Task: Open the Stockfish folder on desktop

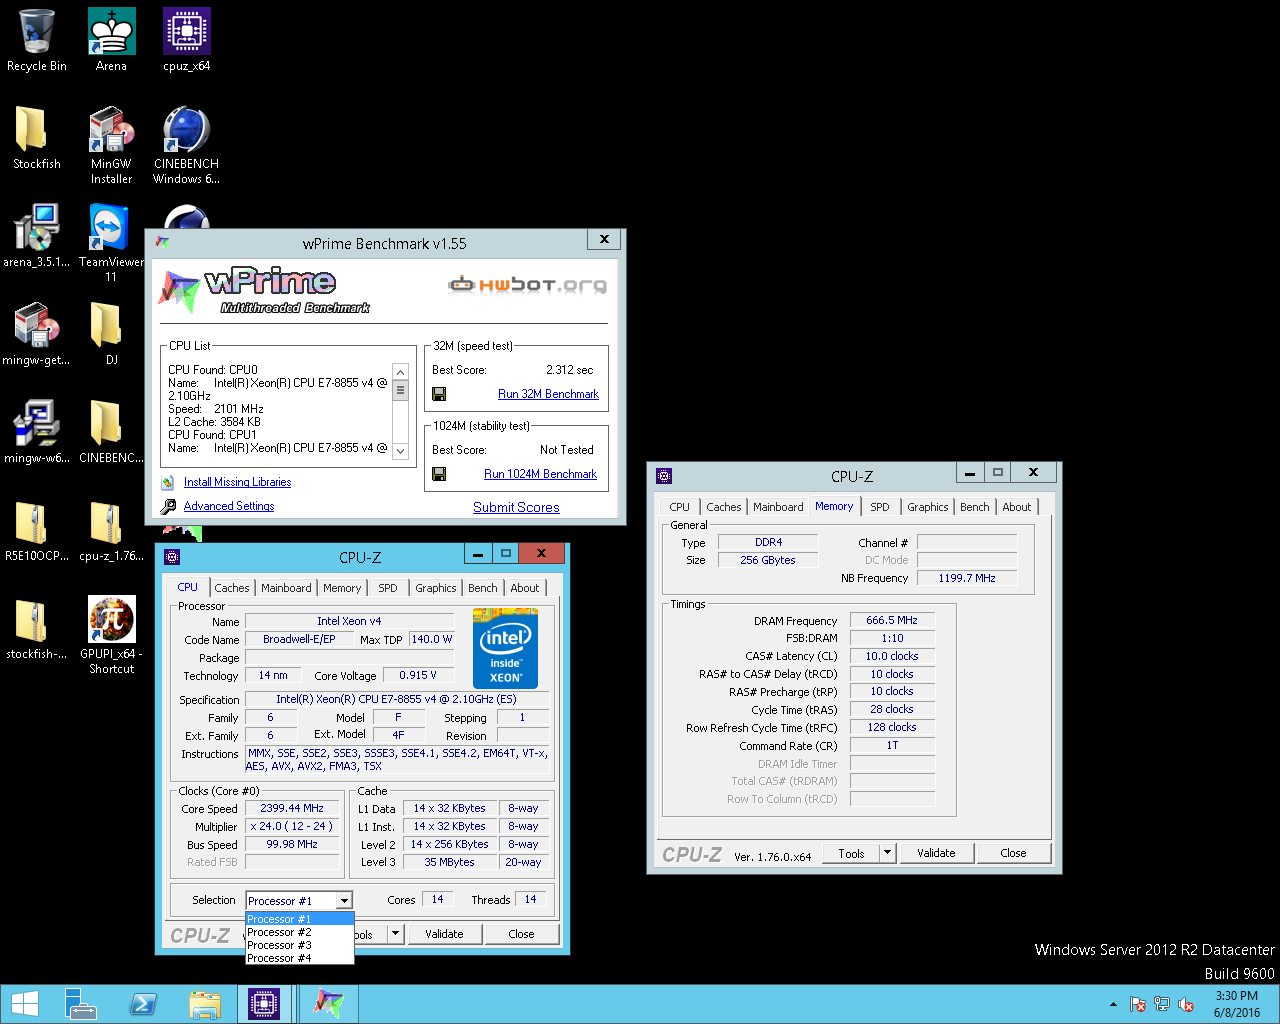Action: 37,138
